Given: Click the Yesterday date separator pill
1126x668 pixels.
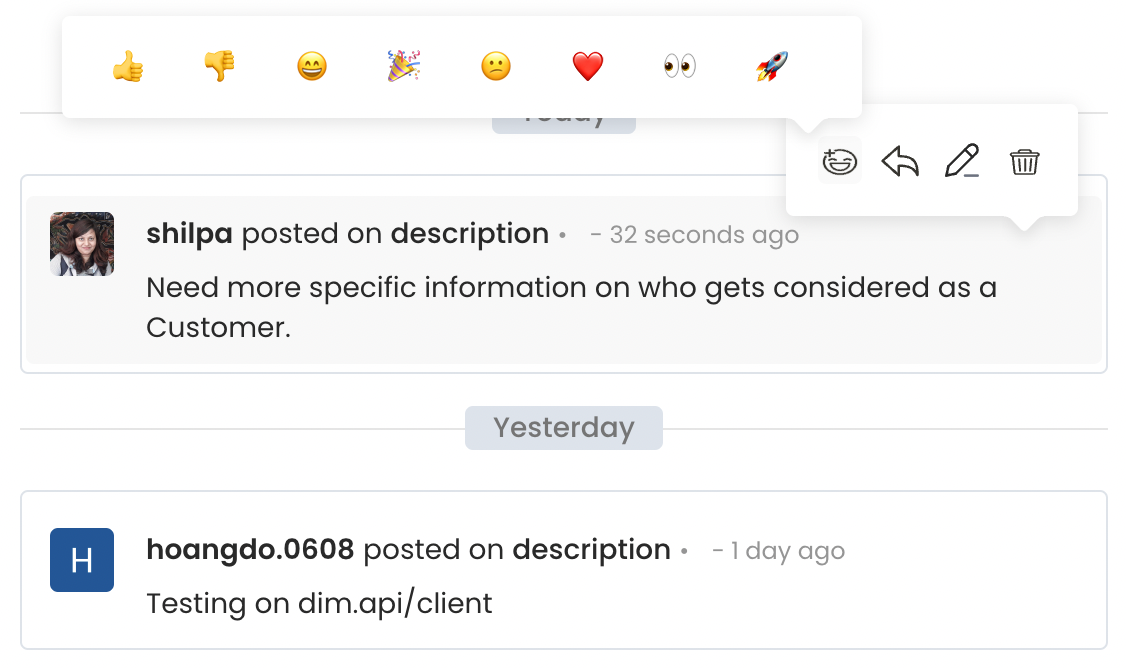Looking at the screenshot, I should (563, 428).
